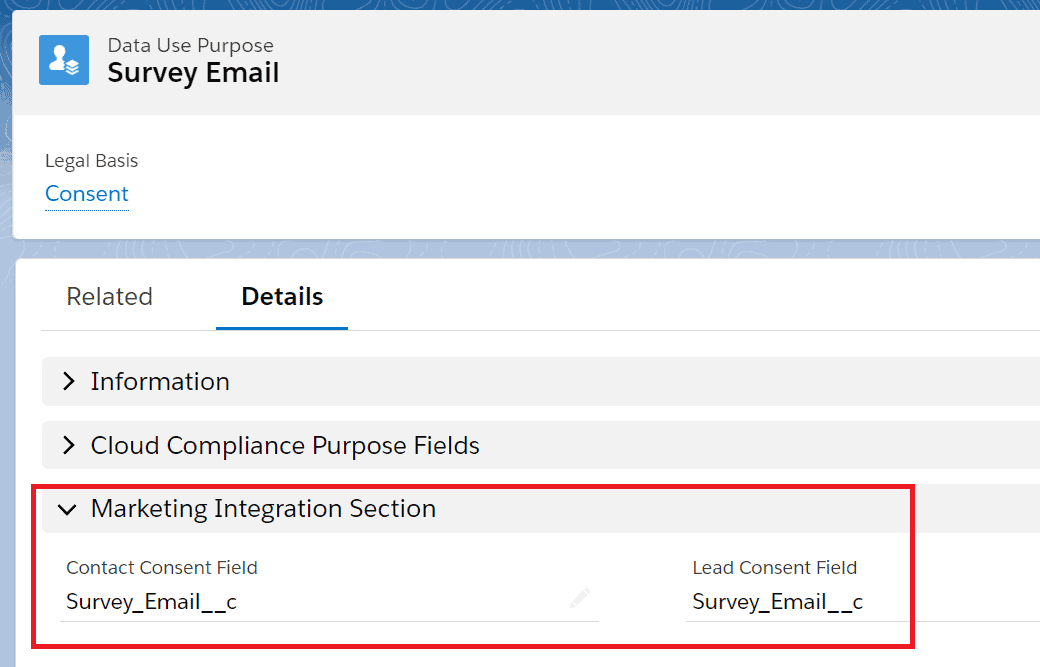Click the Contact Consent Field label
Screen dimensions: 1040x667
click(161, 567)
